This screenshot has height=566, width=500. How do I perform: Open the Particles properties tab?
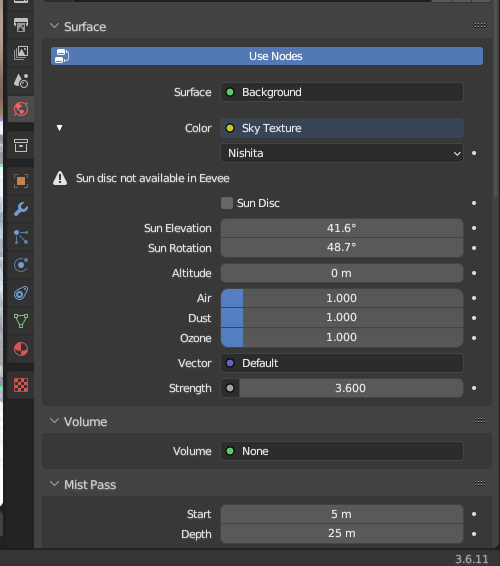click(21, 237)
